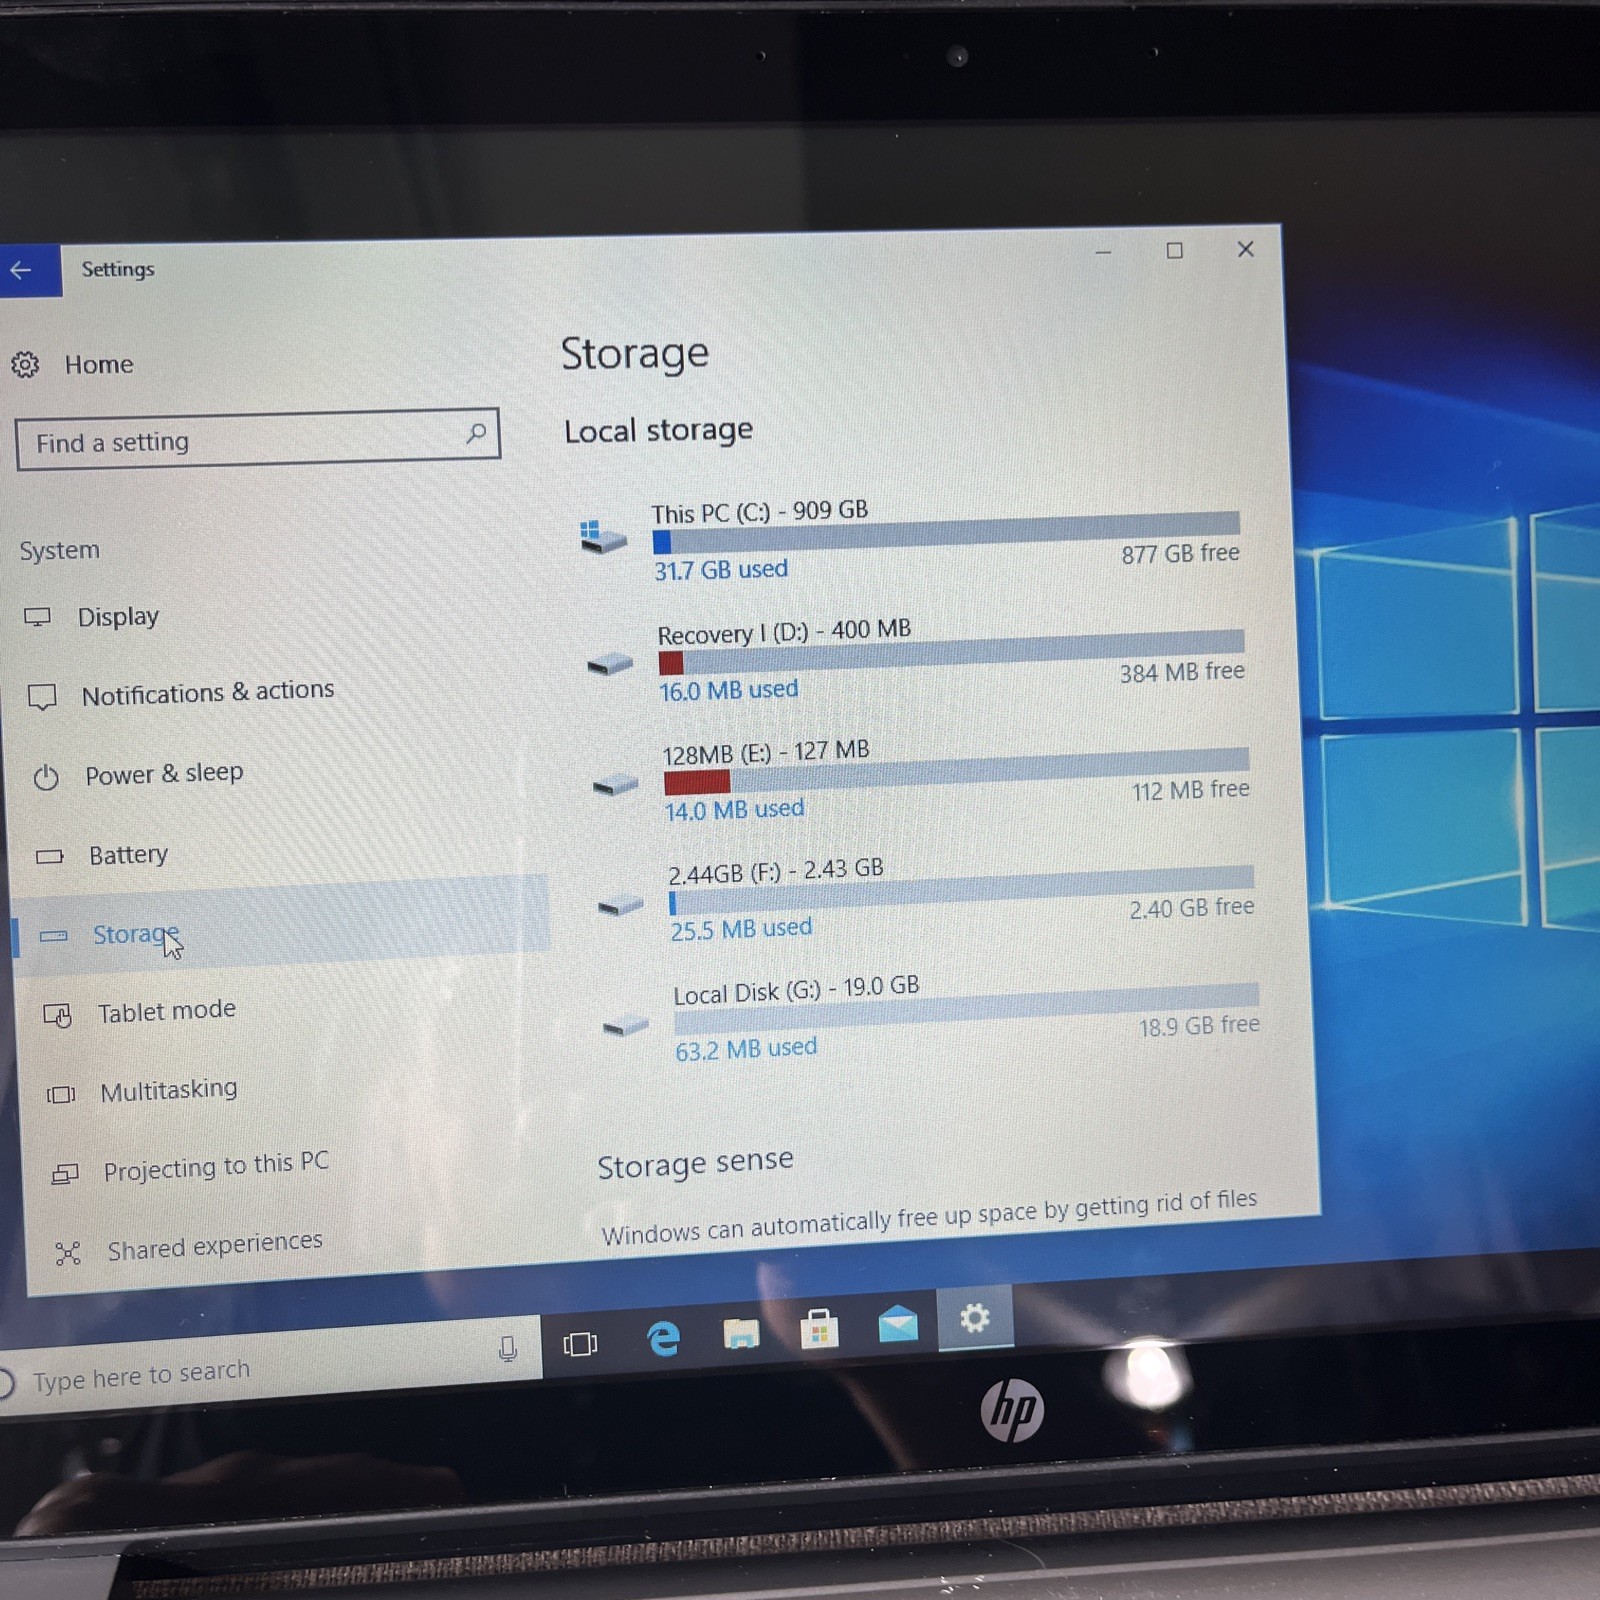Click the Tablet mode icon
Viewport: 1600px width, 1600px height.
(x=58, y=1015)
